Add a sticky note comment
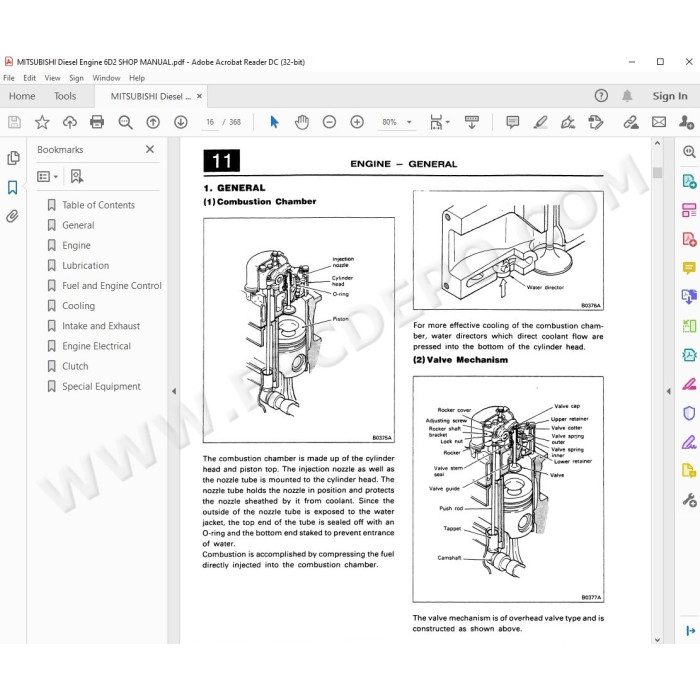This screenshot has width=700, height=700. tap(512, 122)
